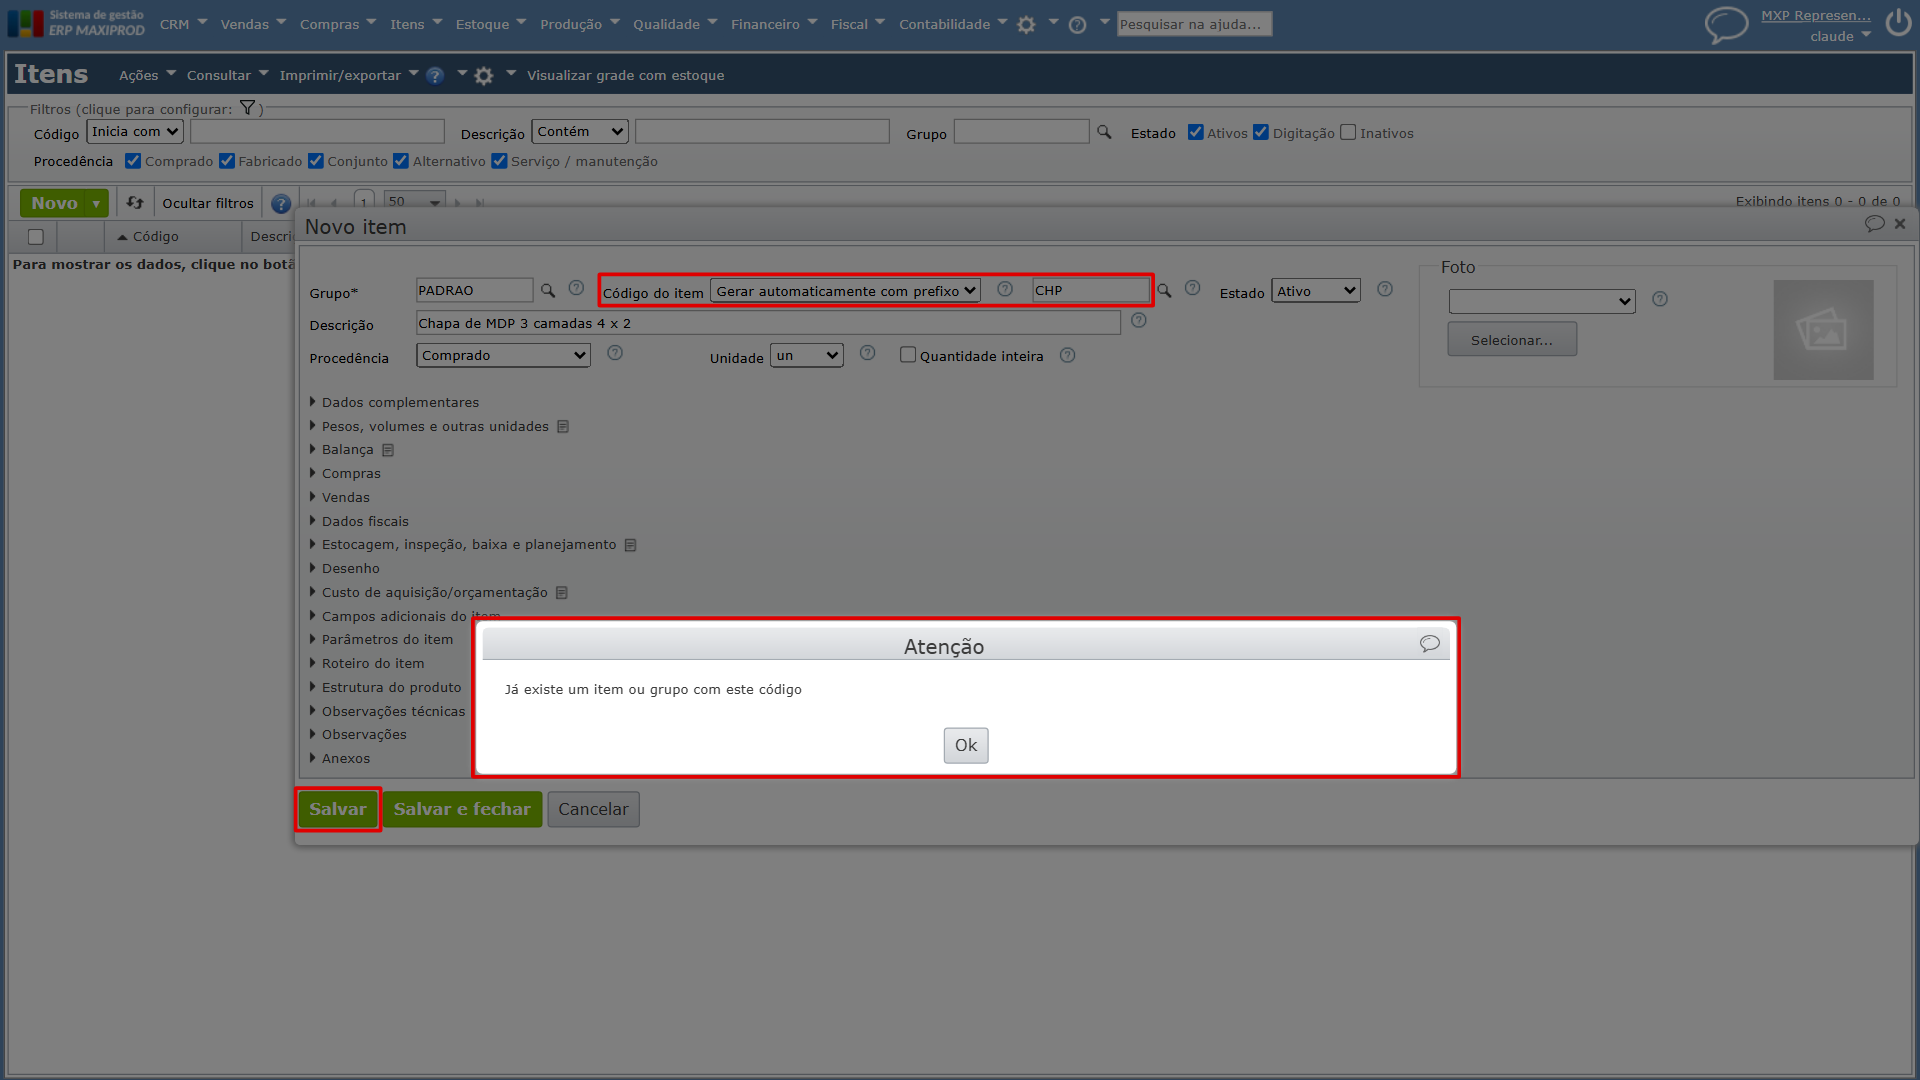Viewport: 1920px width, 1080px height.
Task: Click Ok in the Atenção dialog
Action: pyautogui.click(x=966, y=745)
